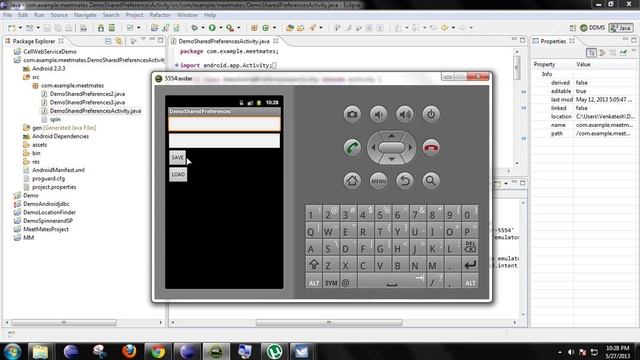Click the emulator camera button

[352, 114]
